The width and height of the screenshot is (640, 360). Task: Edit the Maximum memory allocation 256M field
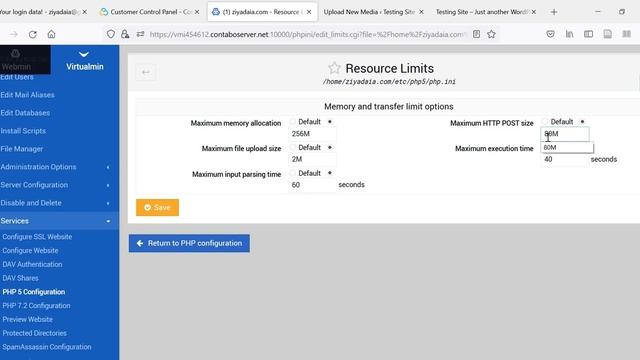click(312, 133)
